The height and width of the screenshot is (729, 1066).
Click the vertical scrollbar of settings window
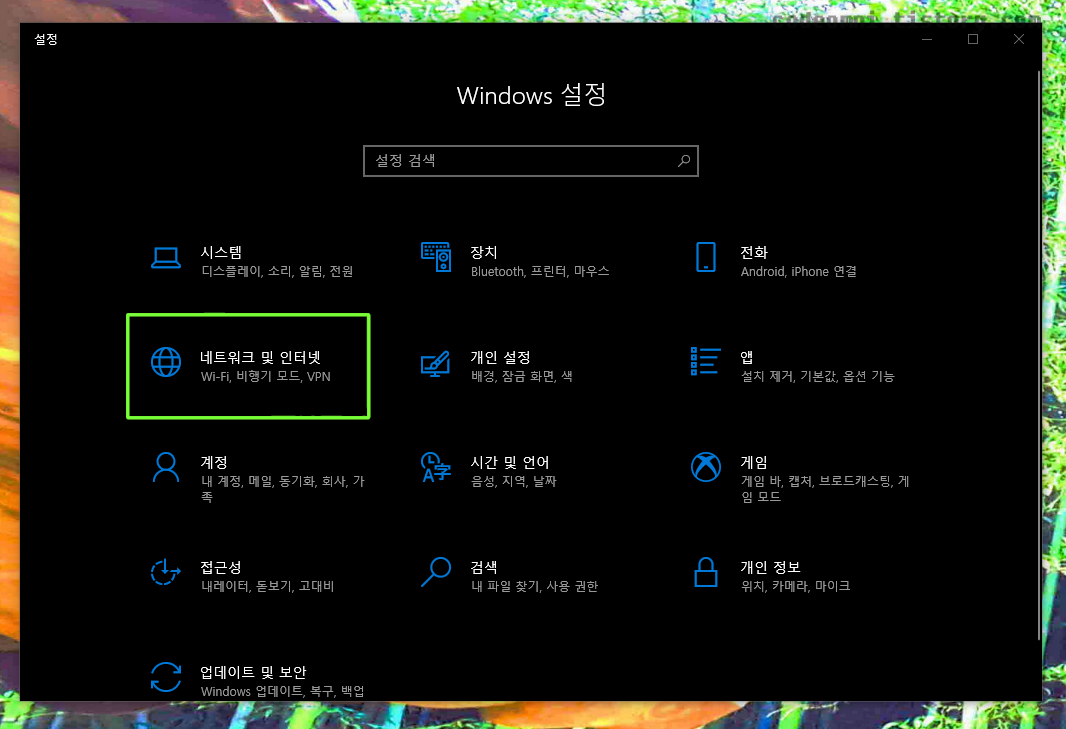[1039, 354]
